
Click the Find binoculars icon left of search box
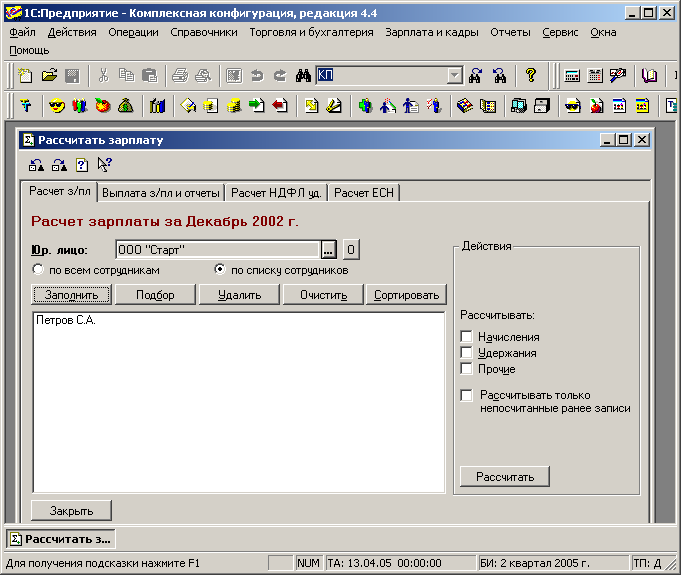click(x=303, y=76)
